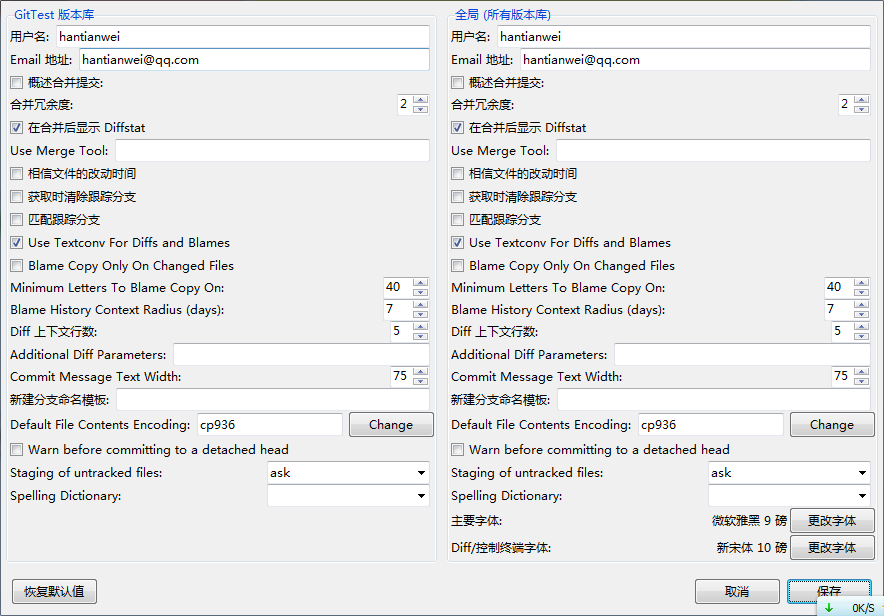Open Staging of untracked files dropdown in GitTest panel
This screenshot has width=884, height=616.
pos(348,473)
